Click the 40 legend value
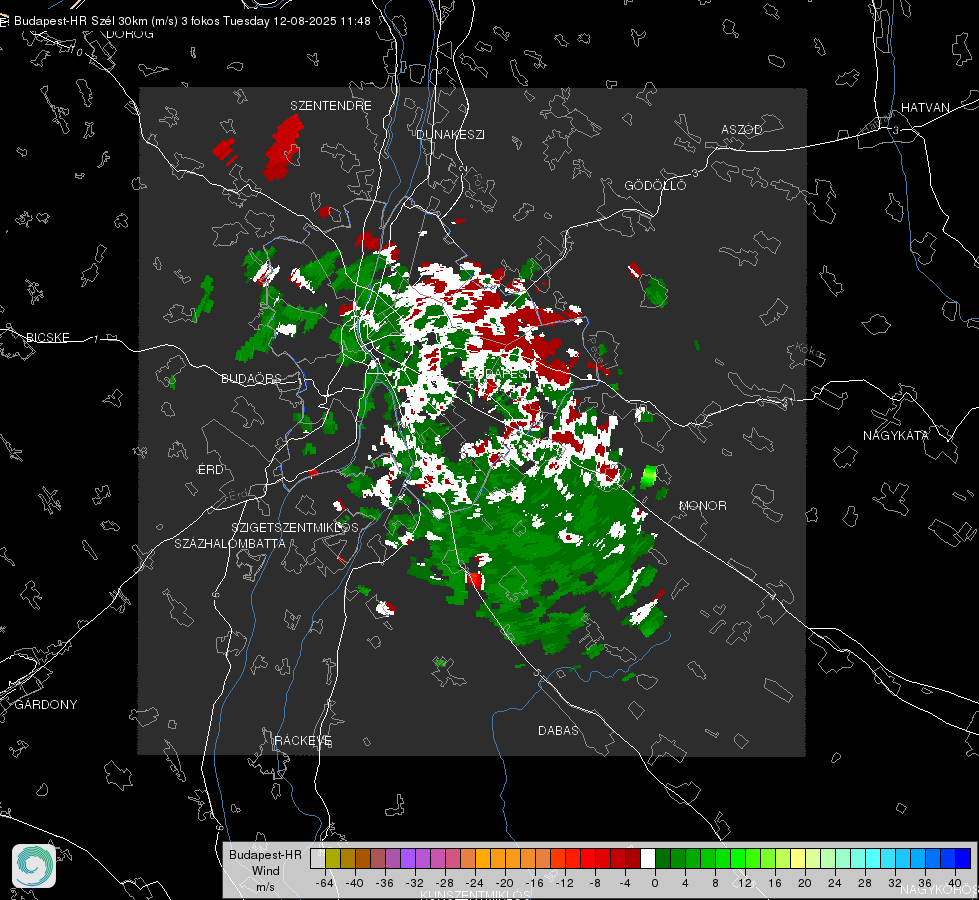979x900 pixels. coord(955,883)
